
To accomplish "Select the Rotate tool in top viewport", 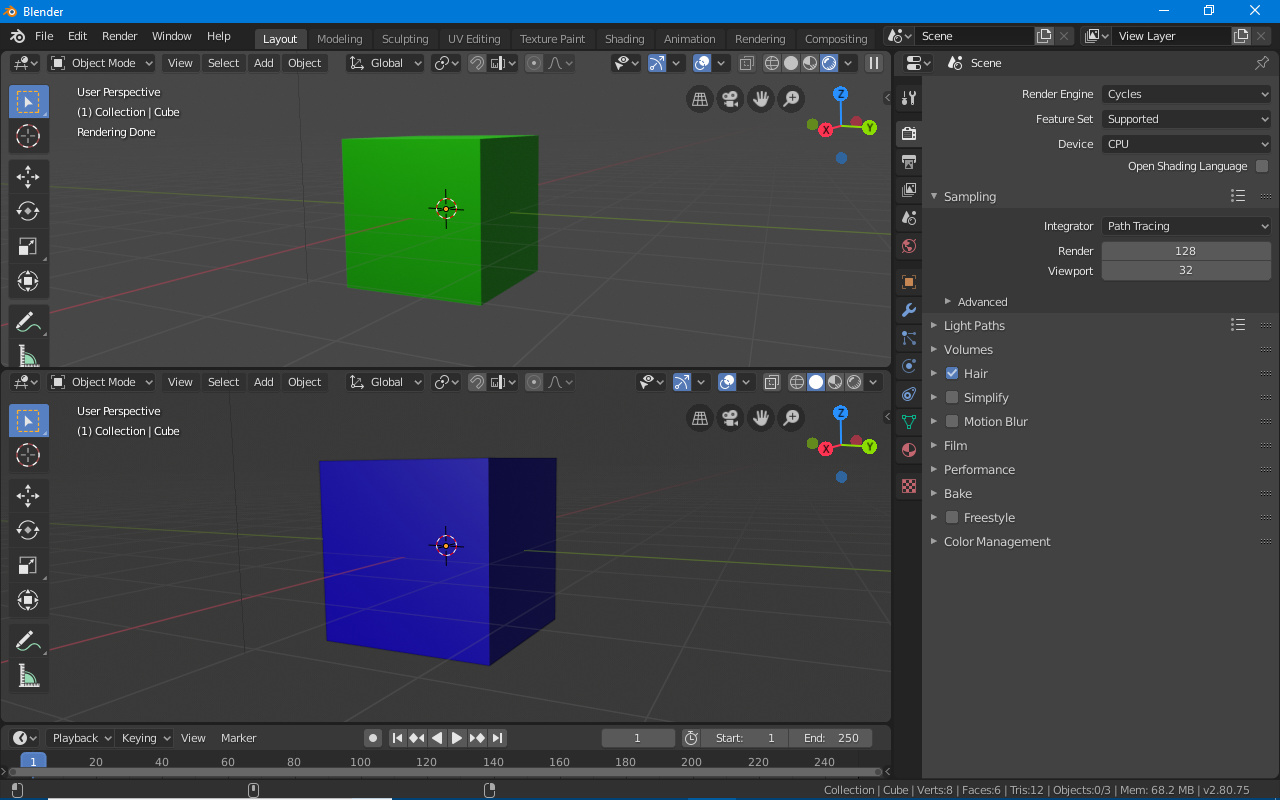I will pyautogui.click(x=28, y=211).
